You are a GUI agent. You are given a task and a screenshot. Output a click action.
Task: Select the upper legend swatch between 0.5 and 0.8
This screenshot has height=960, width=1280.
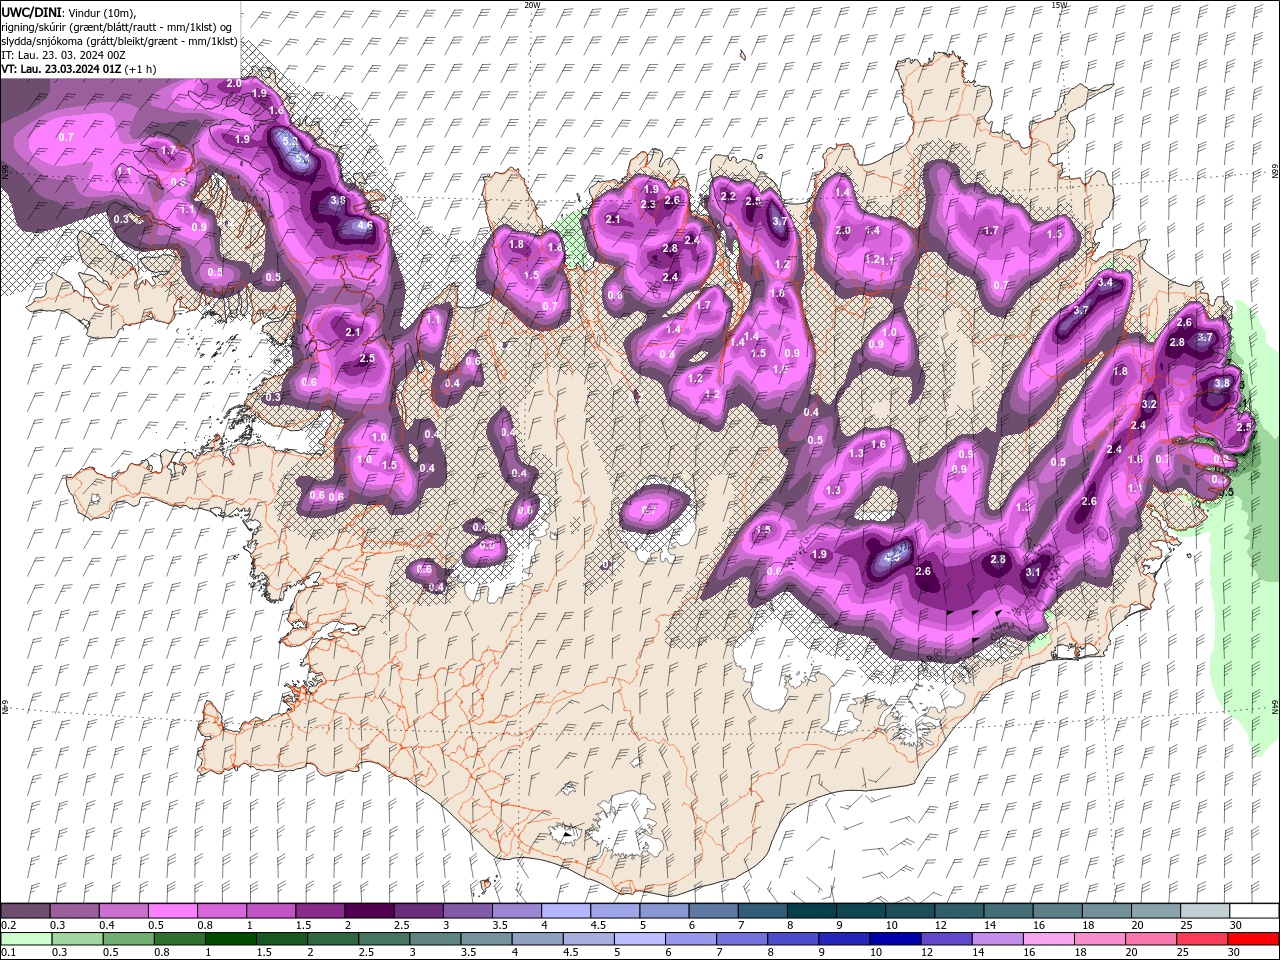point(172,911)
